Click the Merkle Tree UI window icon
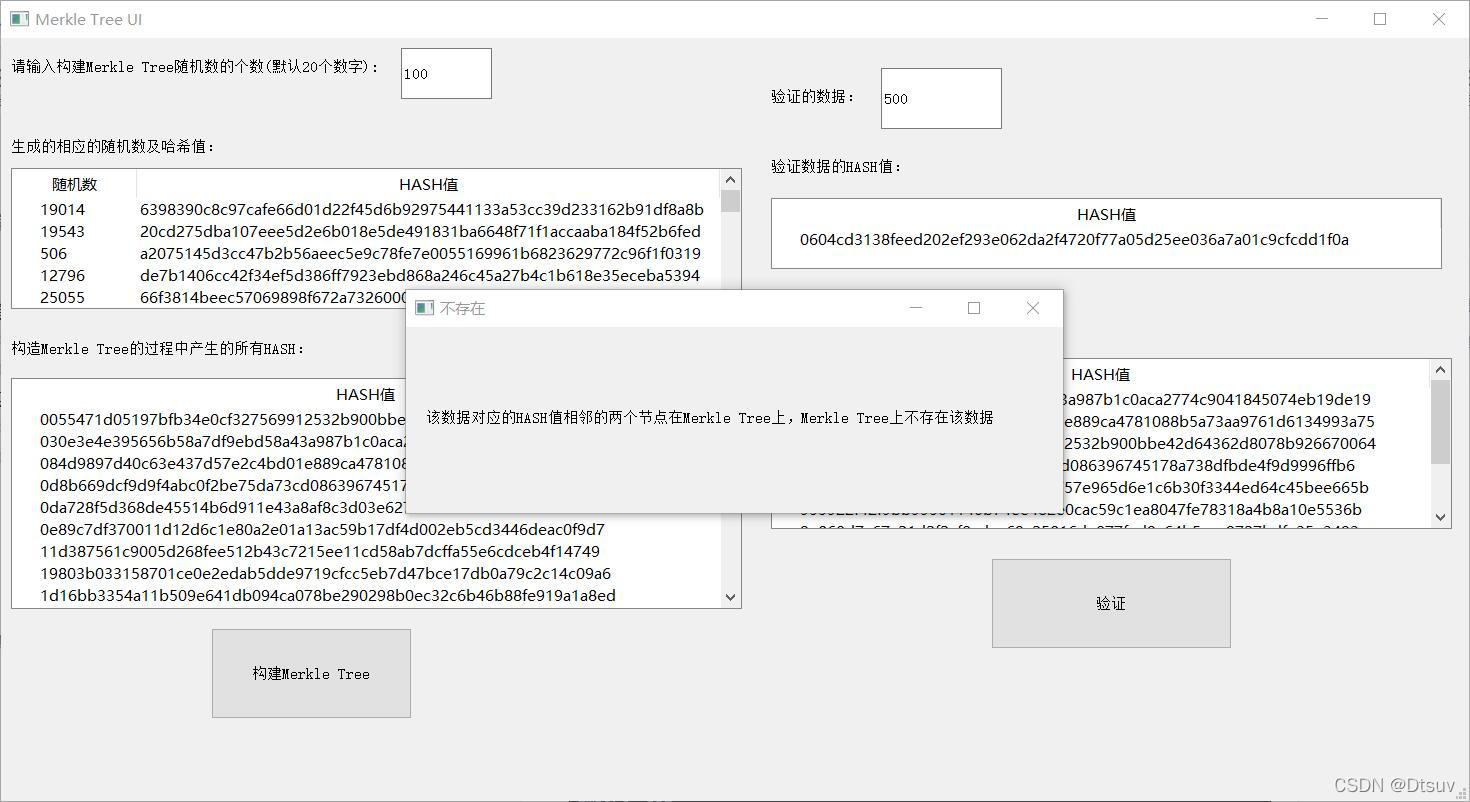1470x802 pixels. (x=19, y=19)
